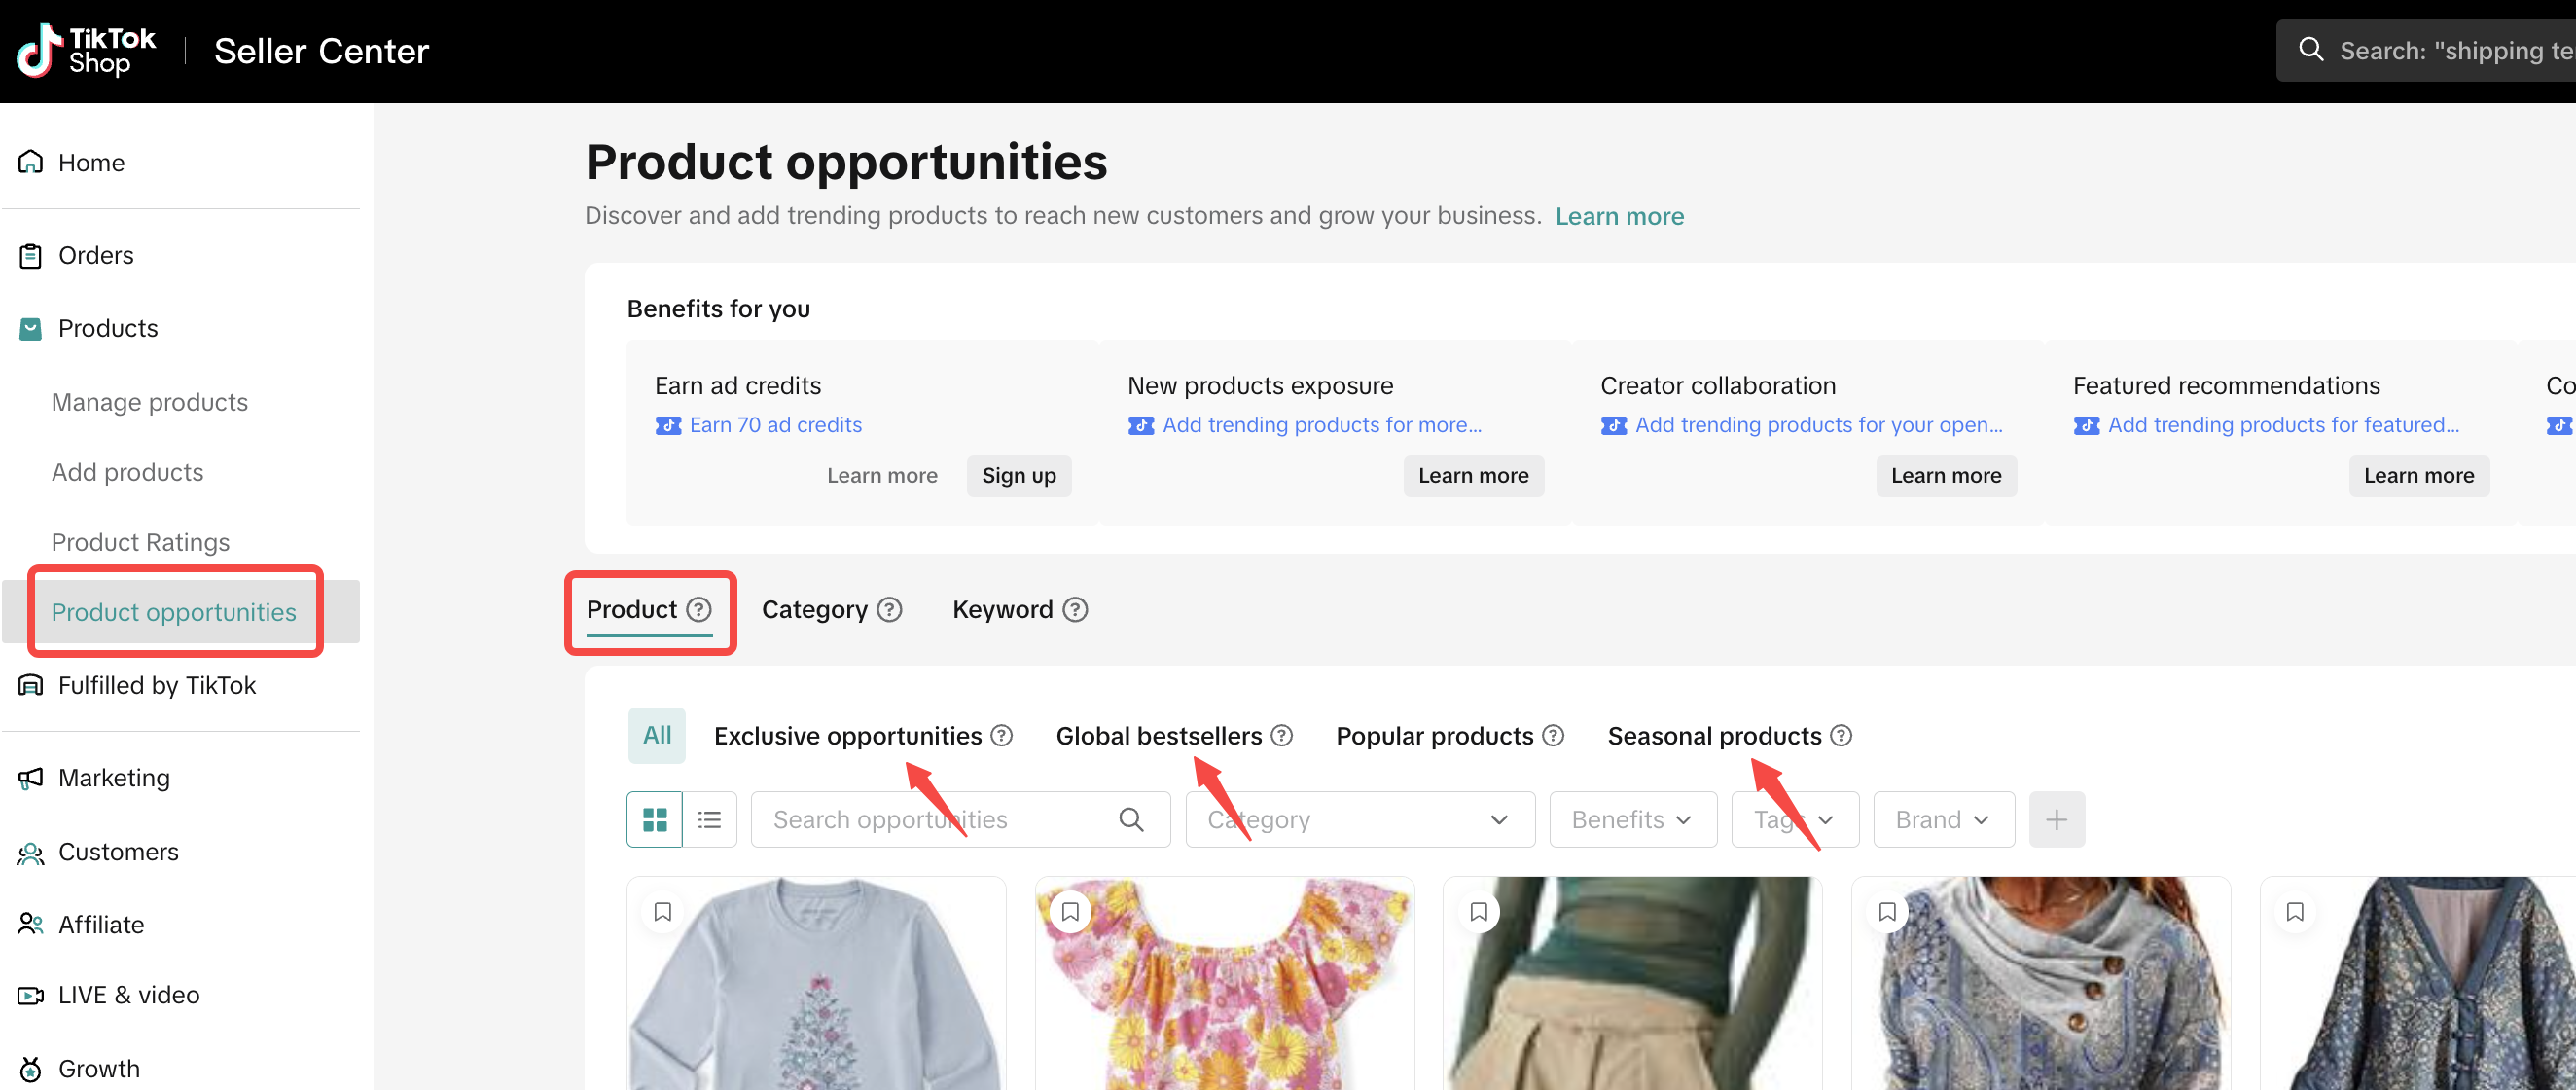Open the Brand filter dropdown
The width and height of the screenshot is (2576, 1090).
pos(1942,820)
